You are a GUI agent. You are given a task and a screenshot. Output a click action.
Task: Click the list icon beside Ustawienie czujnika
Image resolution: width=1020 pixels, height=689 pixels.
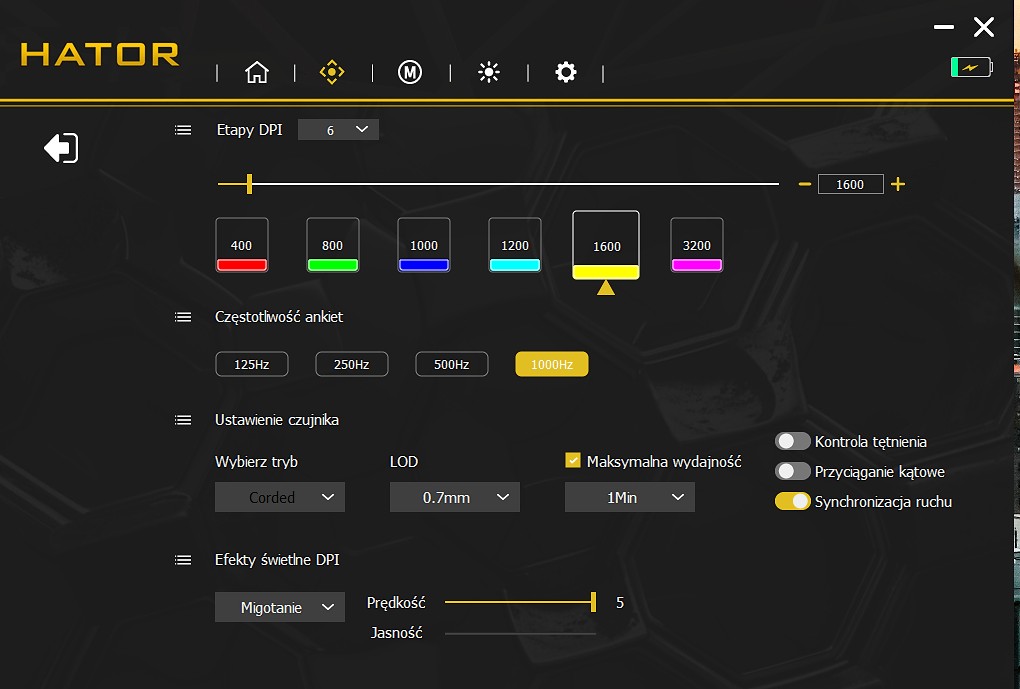pyautogui.click(x=183, y=420)
